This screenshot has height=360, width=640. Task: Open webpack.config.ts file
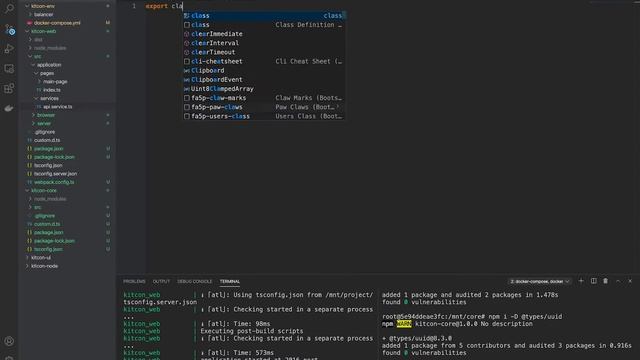(54, 182)
